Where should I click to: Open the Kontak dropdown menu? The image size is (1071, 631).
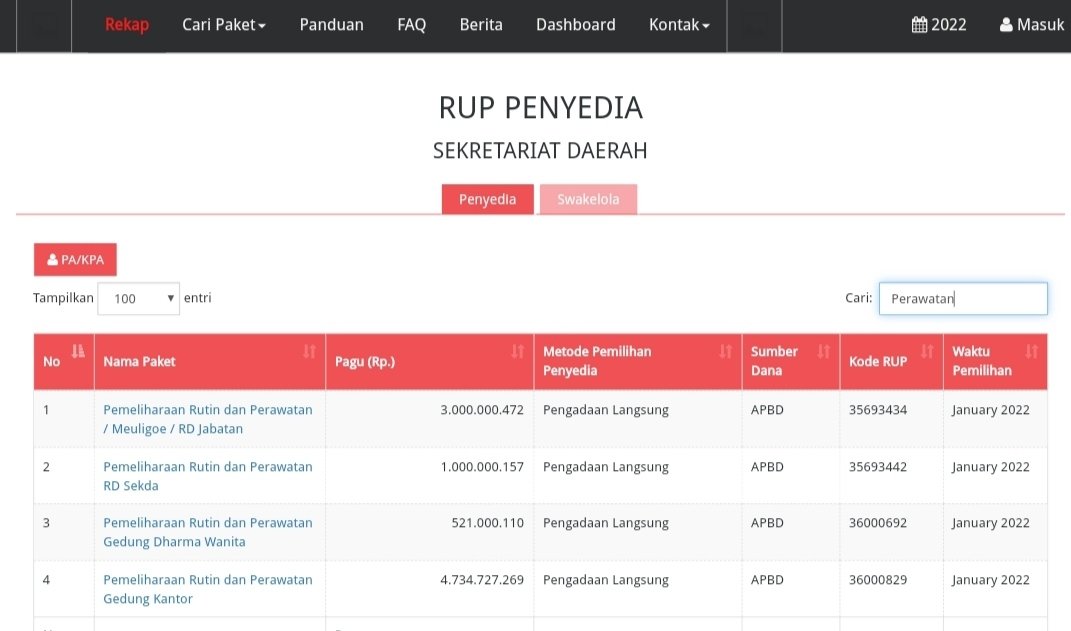tap(679, 25)
